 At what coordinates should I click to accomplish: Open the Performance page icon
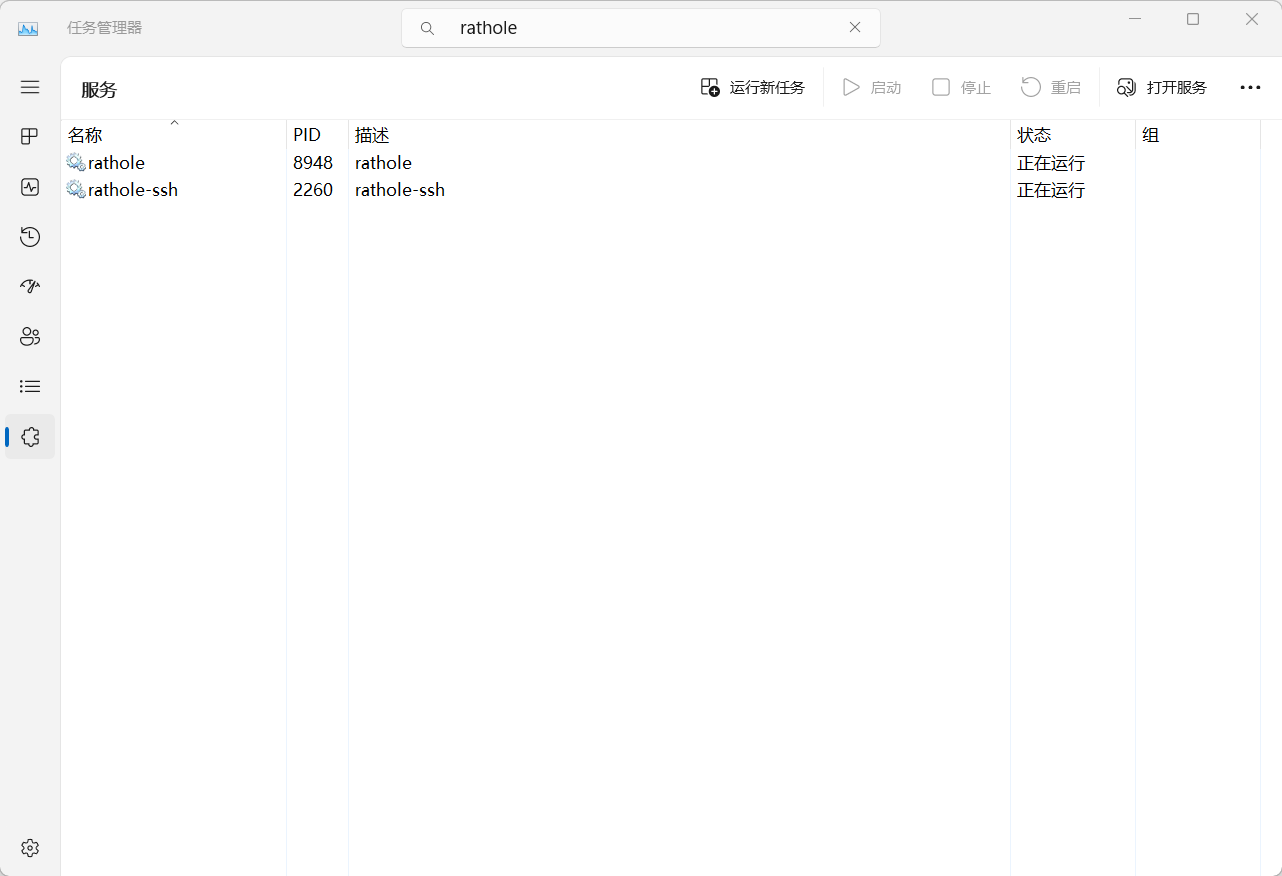tap(30, 186)
